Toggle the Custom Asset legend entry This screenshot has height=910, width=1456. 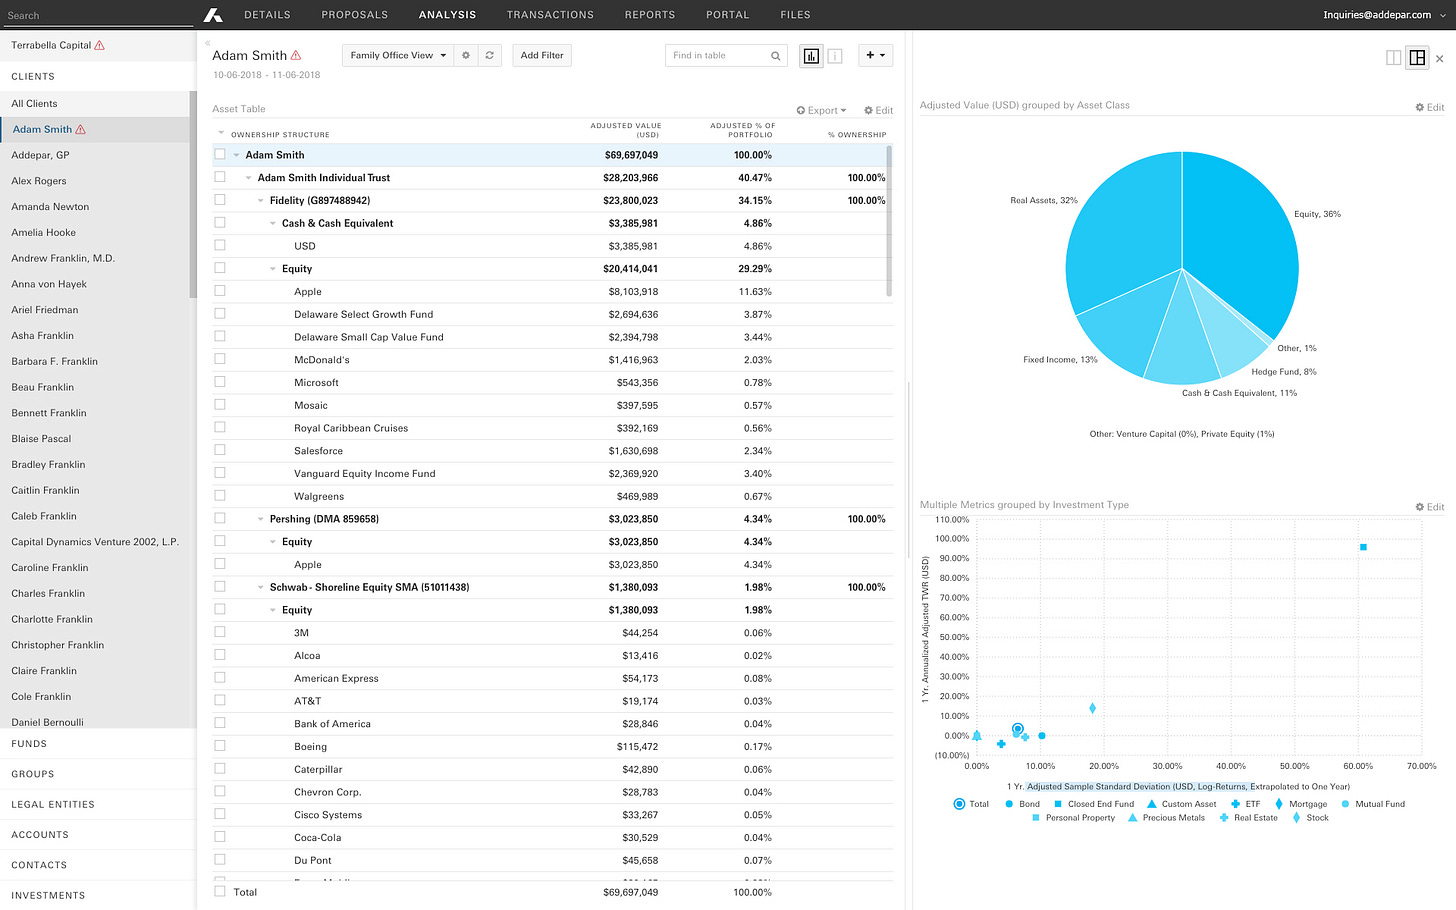point(1181,804)
